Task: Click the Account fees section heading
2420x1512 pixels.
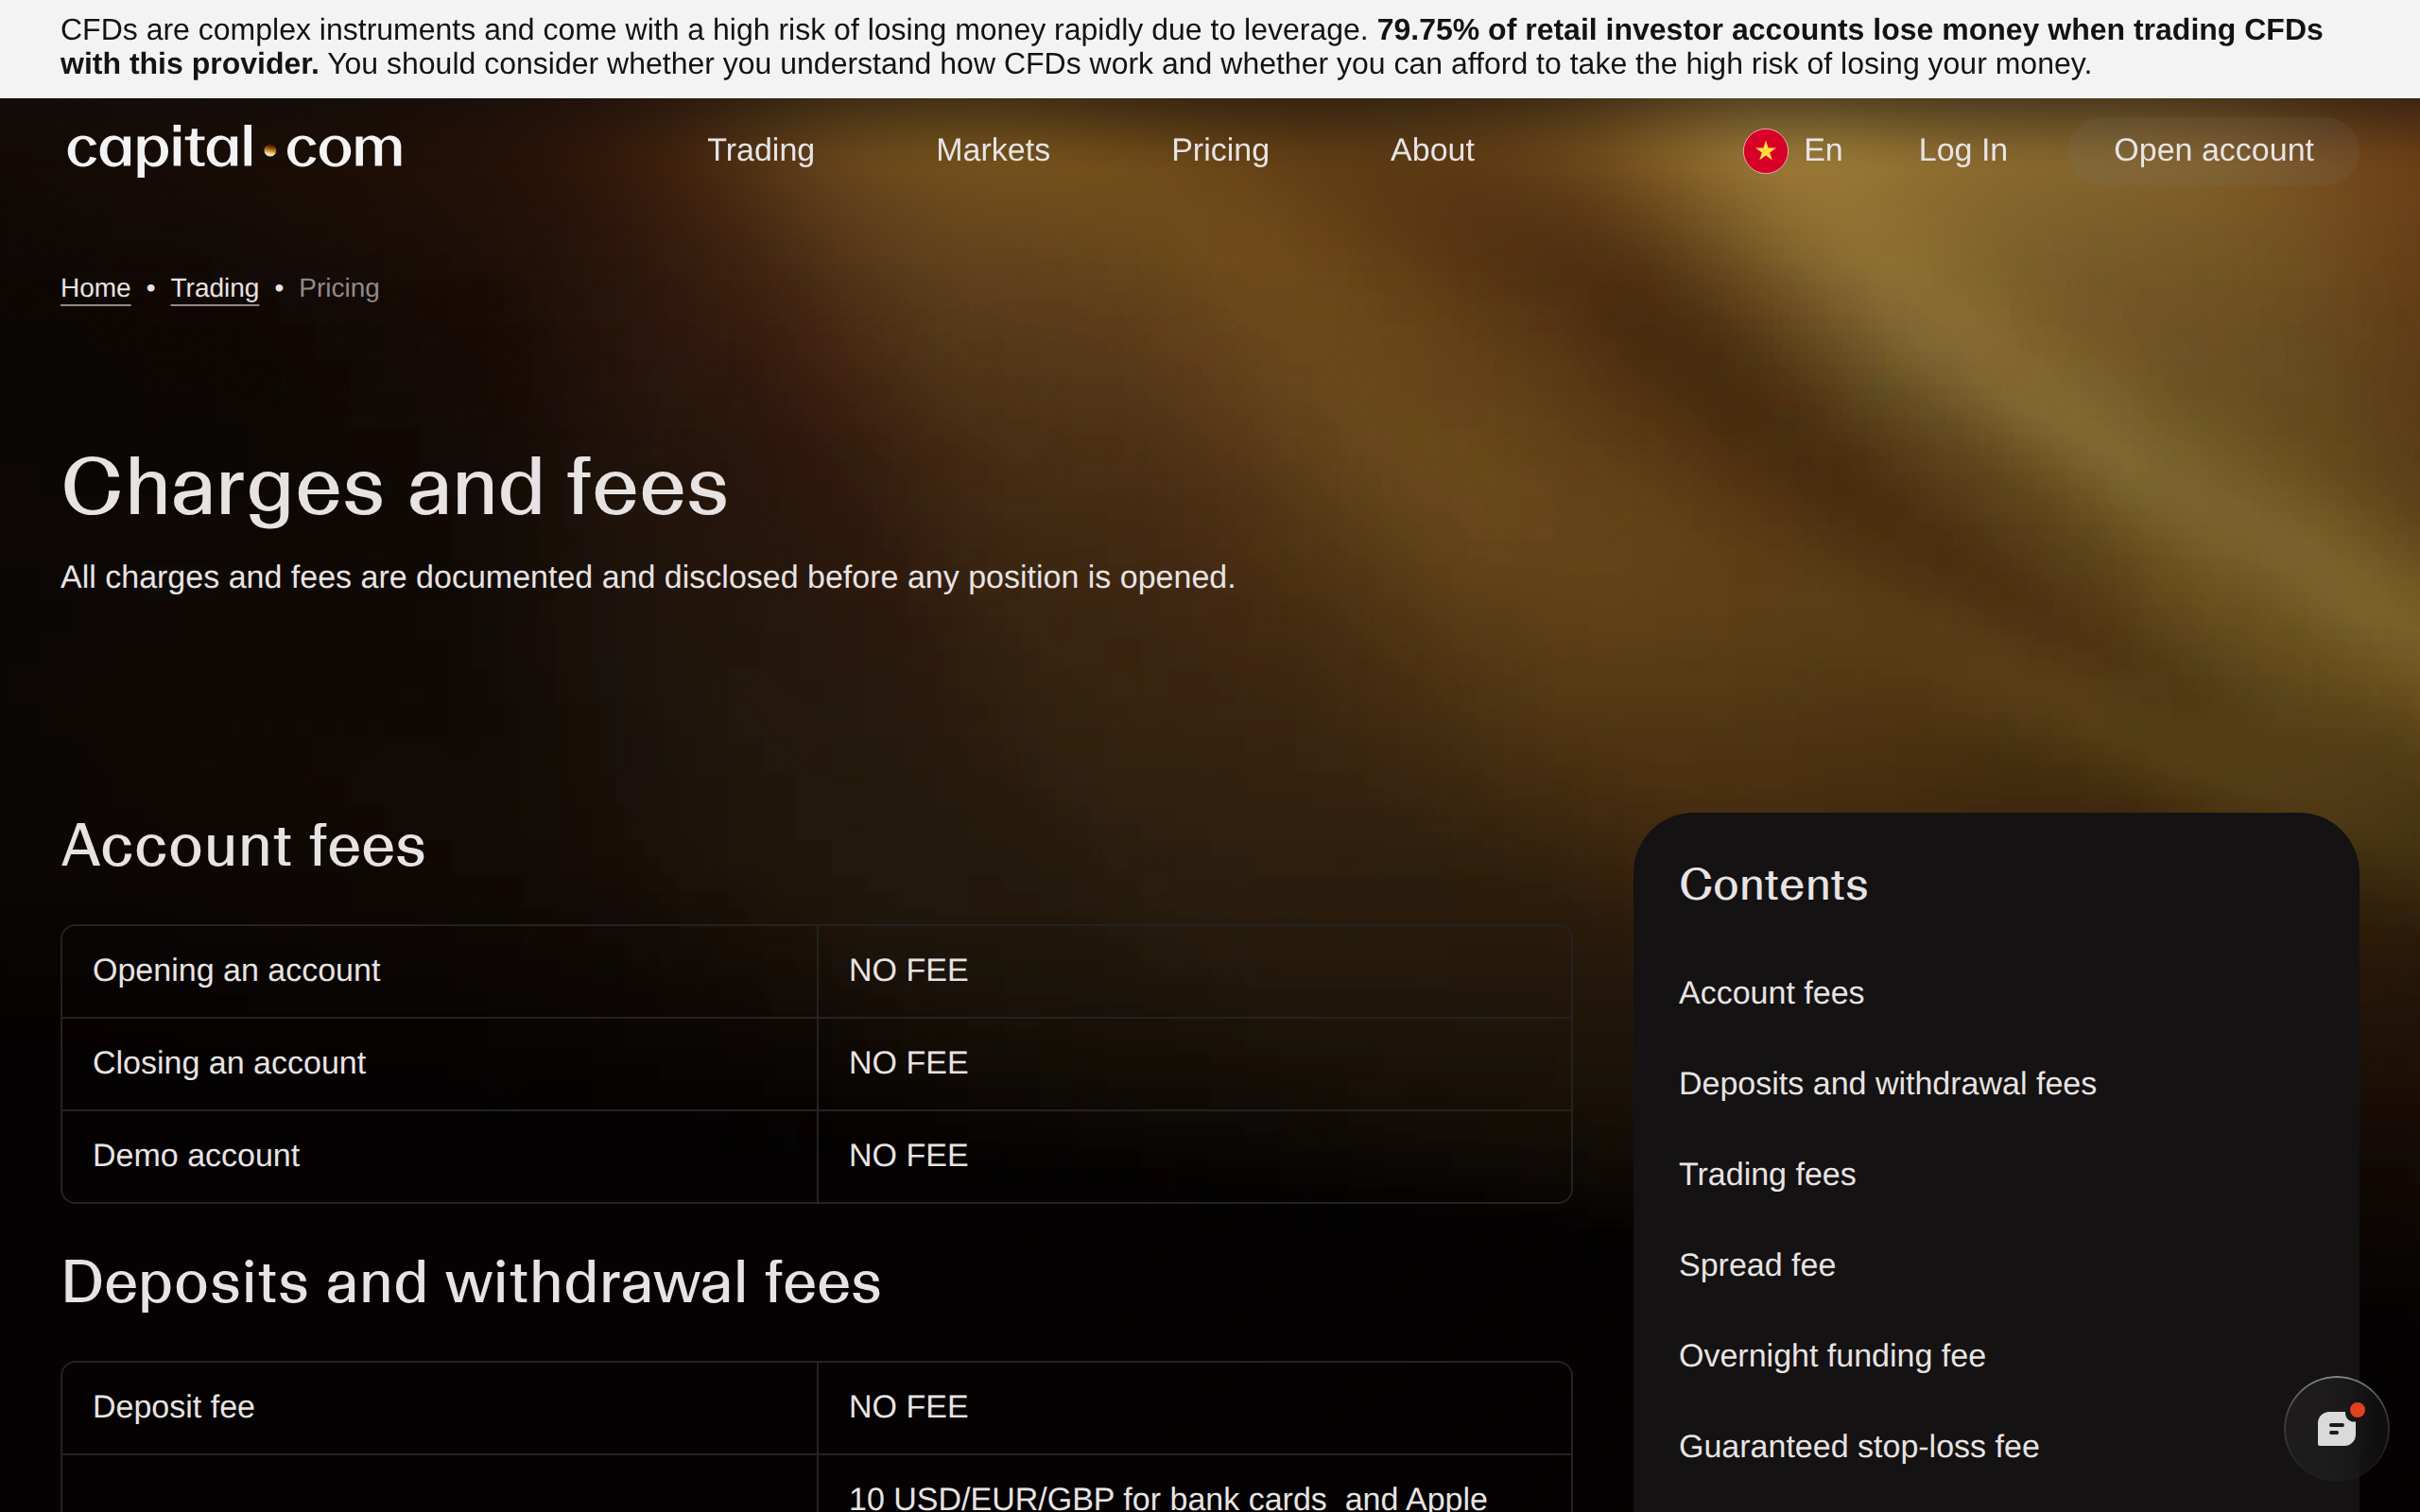Action: point(244,846)
